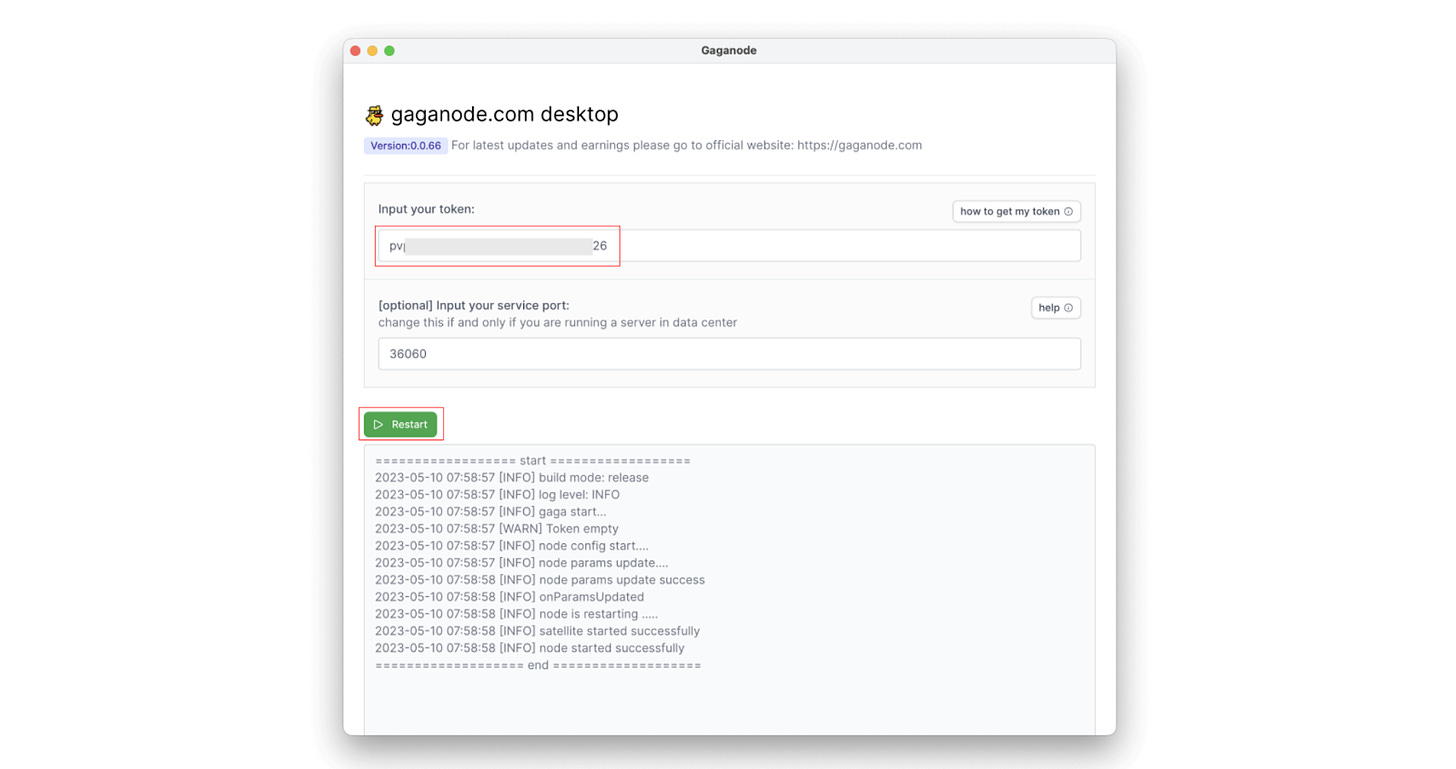Select log line 'node params update success'
Viewport: 1456px width, 769px height.
click(540, 580)
